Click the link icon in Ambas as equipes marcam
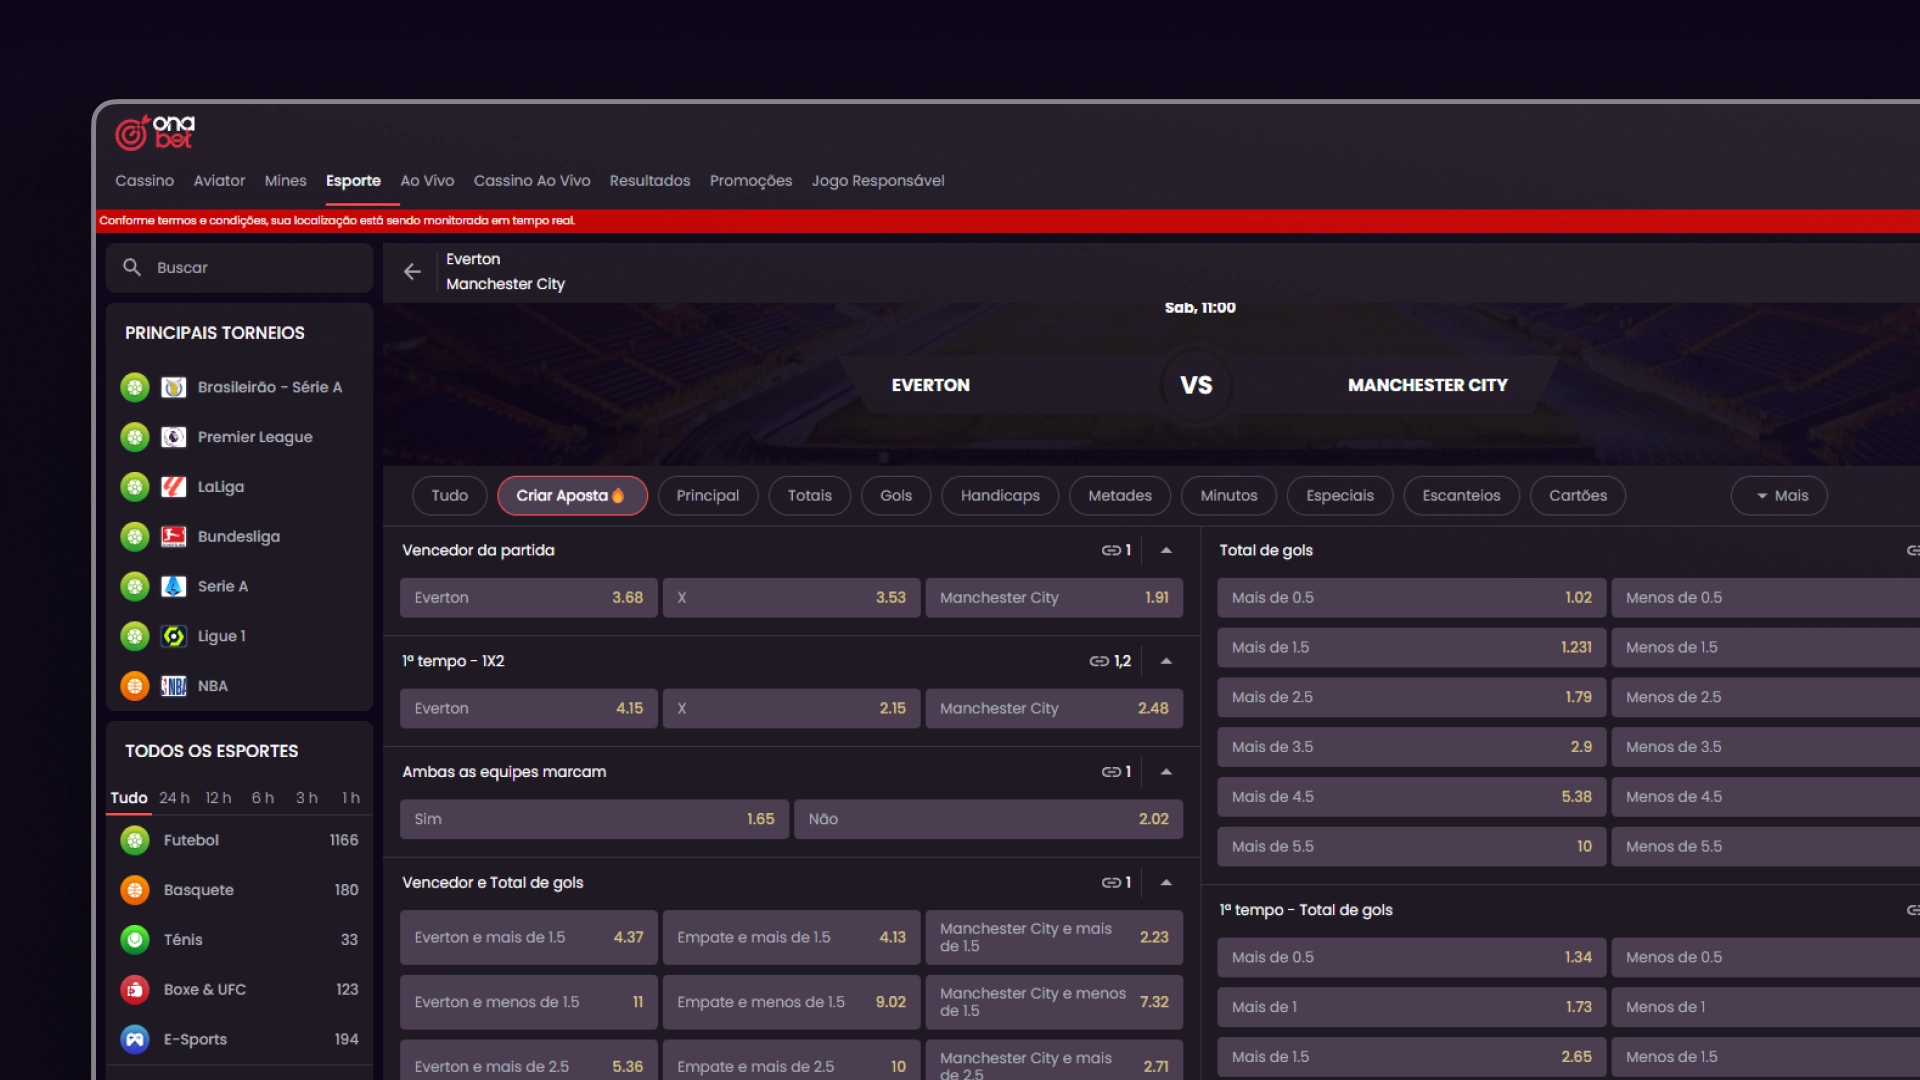The width and height of the screenshot is (1920, 1080). 1111,772
